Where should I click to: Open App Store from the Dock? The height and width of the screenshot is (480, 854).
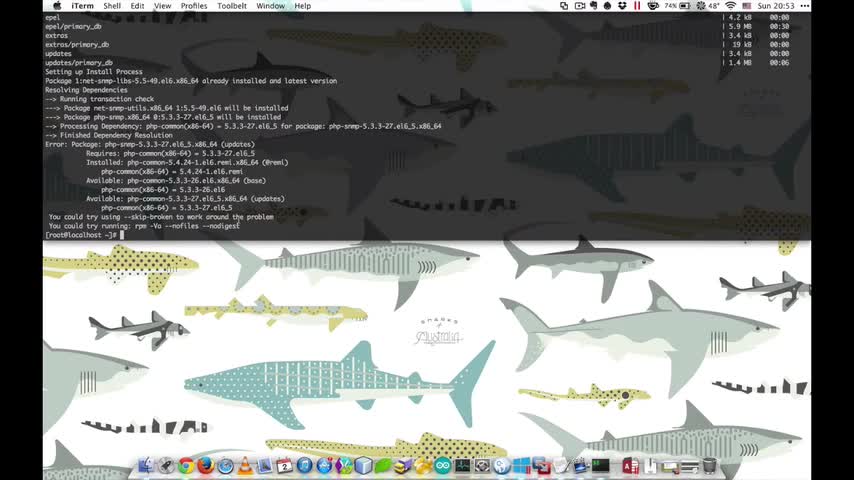(x=324, y=466)
